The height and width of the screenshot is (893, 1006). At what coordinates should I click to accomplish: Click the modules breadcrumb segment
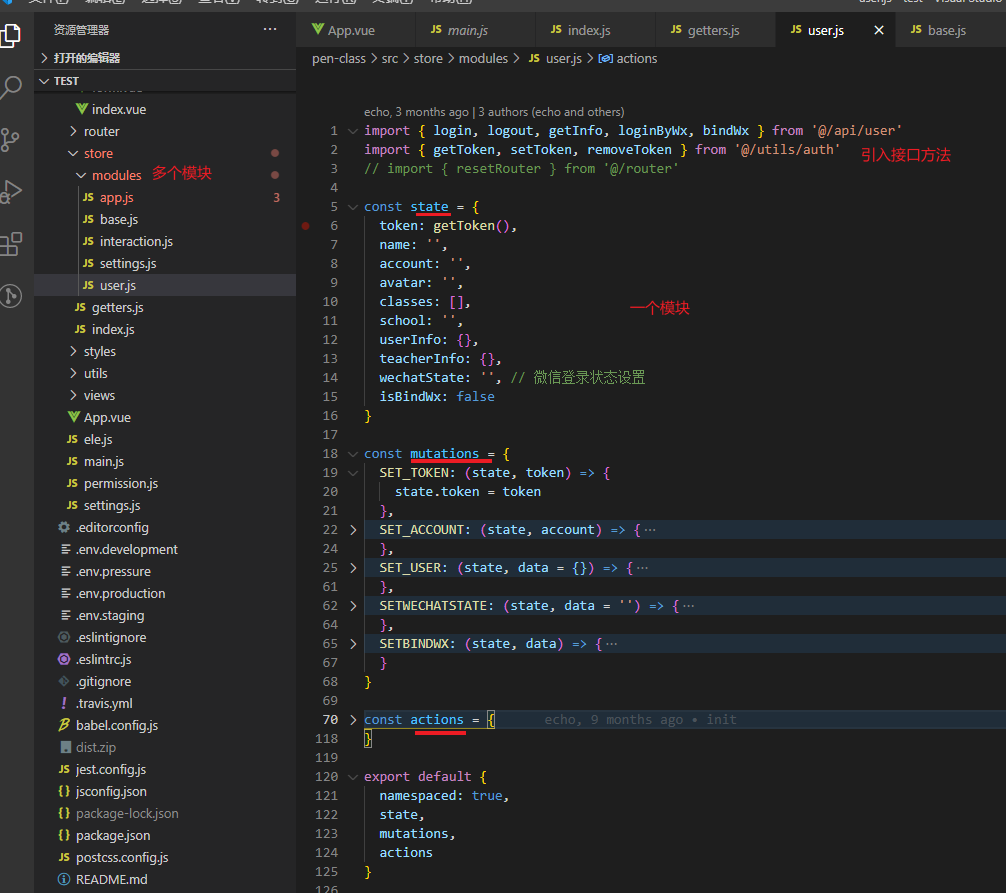point(483,59)
